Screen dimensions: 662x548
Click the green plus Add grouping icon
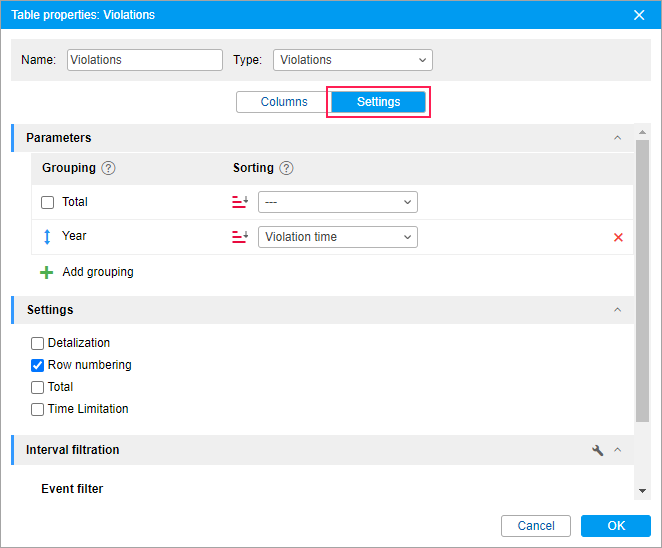coord(46,272)
